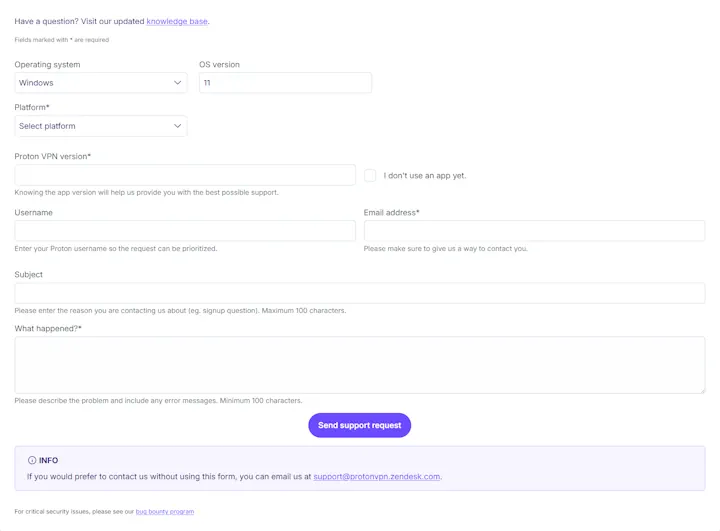720x531 pixels.
Task: Click the INFO circle icon
Action: (32, 460)
